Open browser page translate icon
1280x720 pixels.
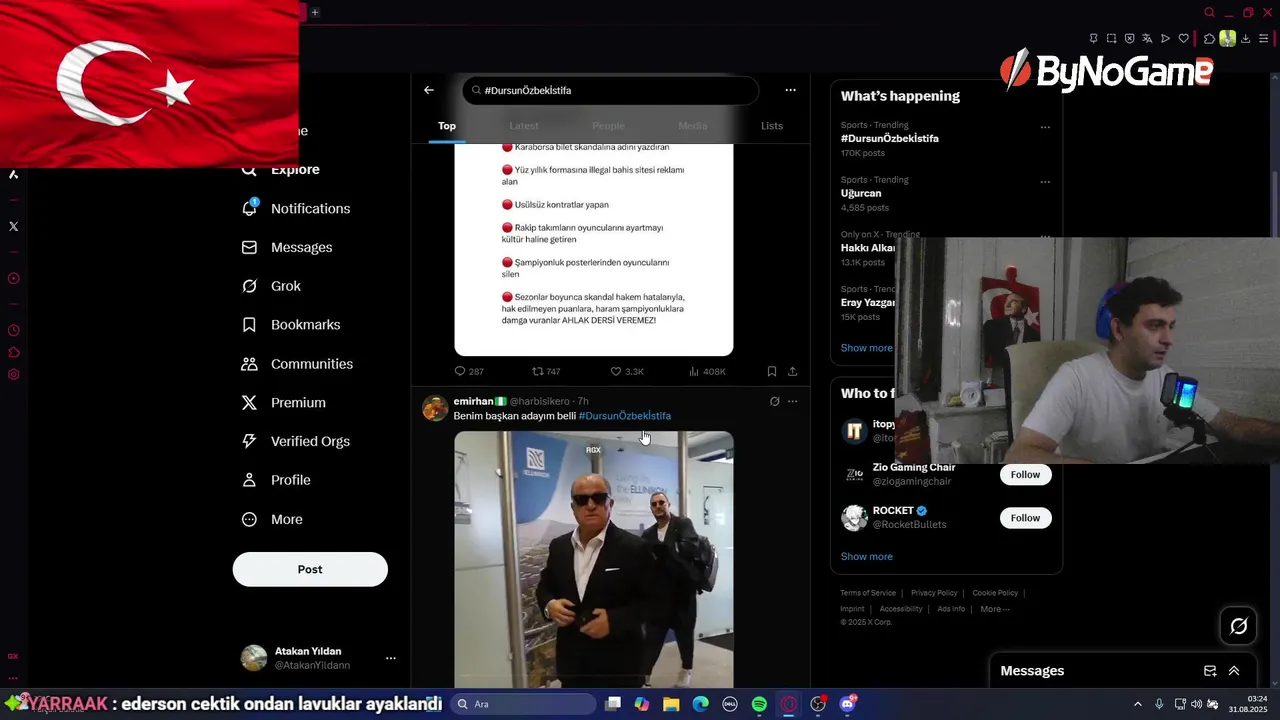pos(1147,39)
